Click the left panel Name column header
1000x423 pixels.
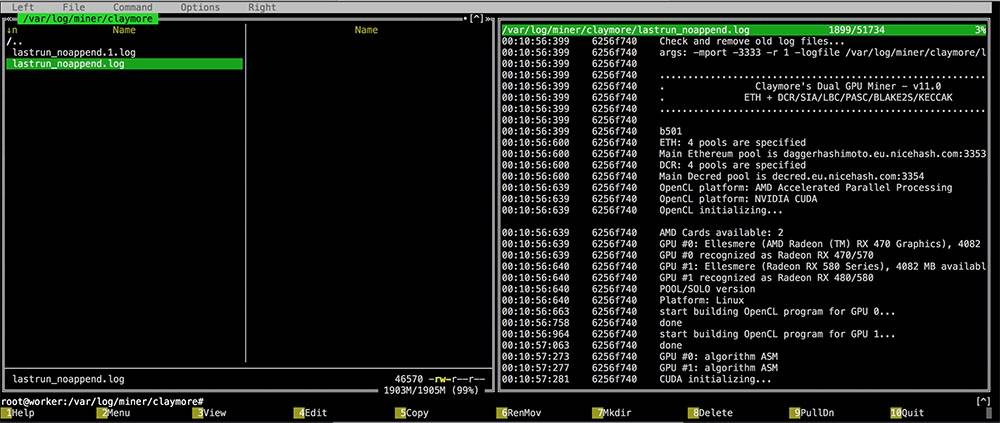pyautogui.click(x=124, y=30)
